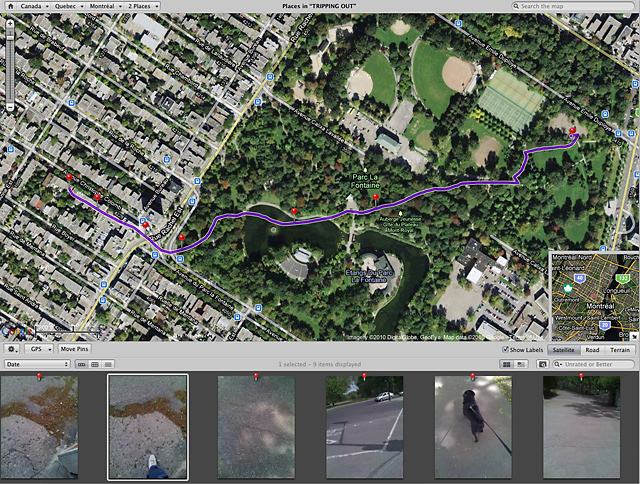Click the Move Pins button
The width and height of the screenshot is (640, 484).
[74, 349]
